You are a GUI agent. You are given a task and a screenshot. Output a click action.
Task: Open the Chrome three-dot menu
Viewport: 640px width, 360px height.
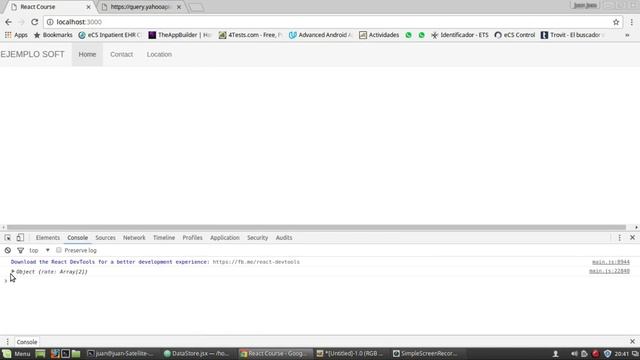pos(631,22)
